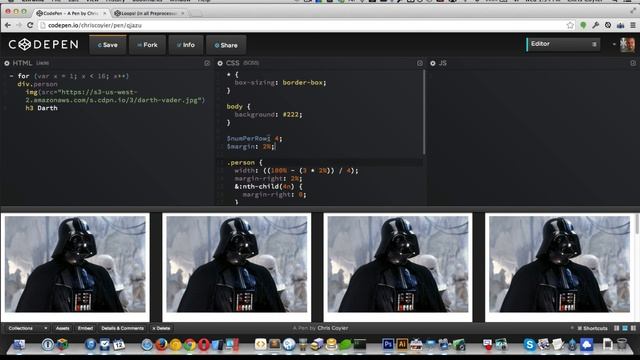Click the wrench extension icon

pyautogui.click(x=596, y=25)
